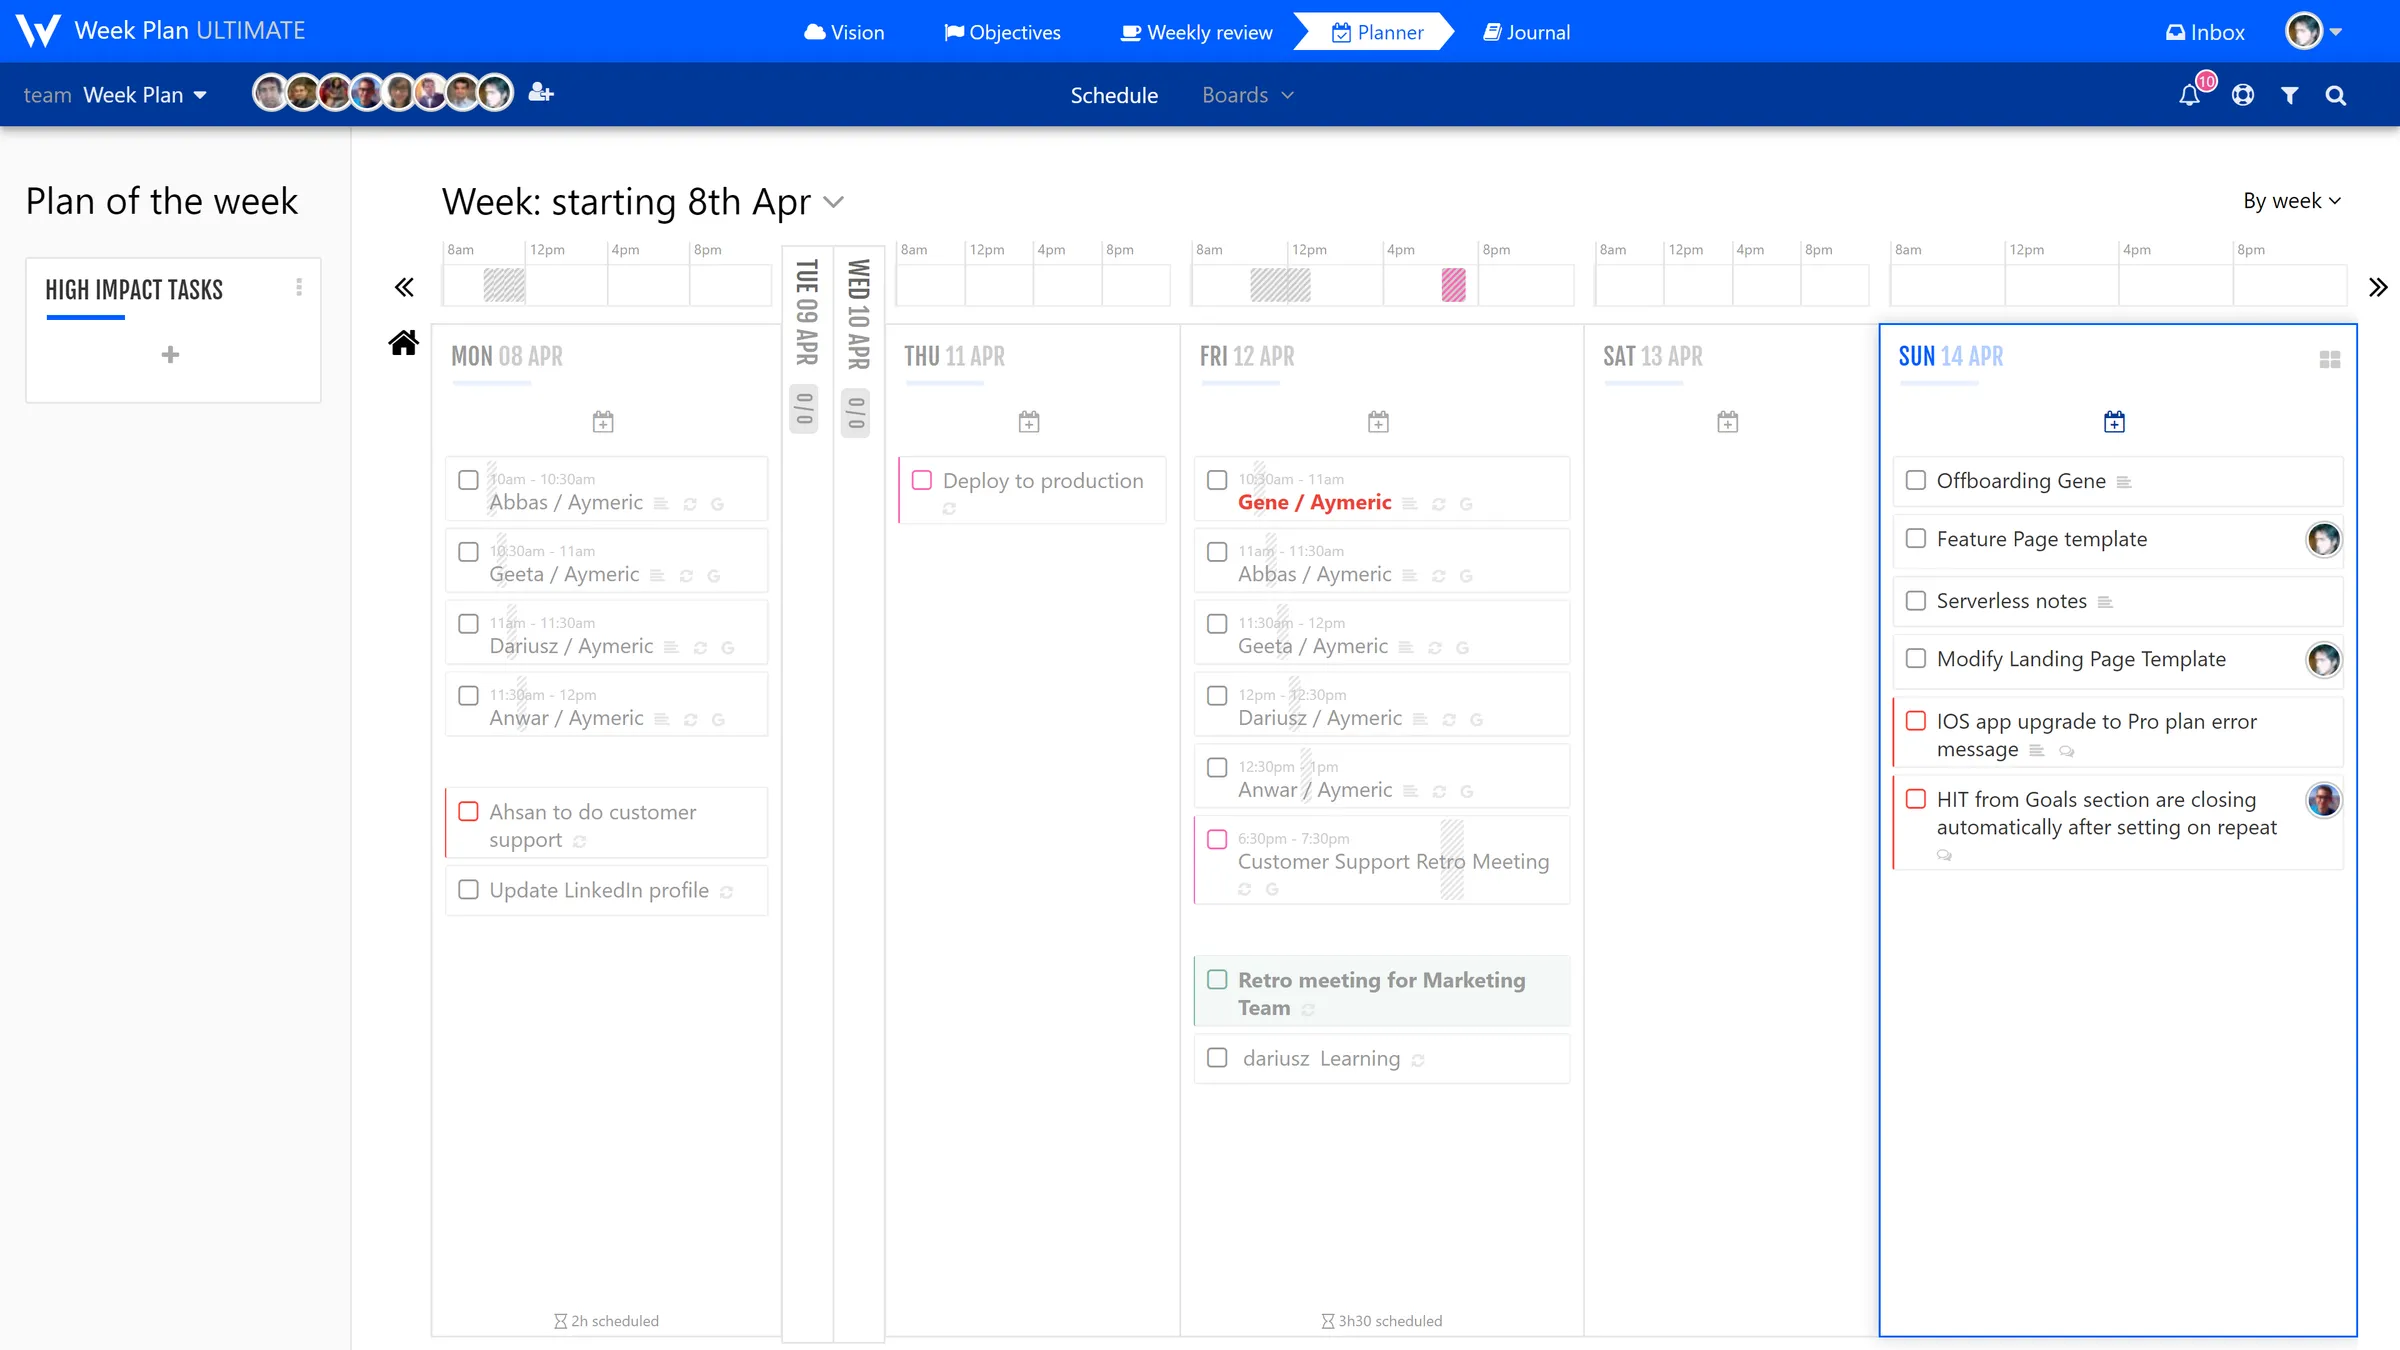The height and width of the screenshot is (1350, 2400).
Task: Navigate back with the left double-arrow button
Action: 404,287
